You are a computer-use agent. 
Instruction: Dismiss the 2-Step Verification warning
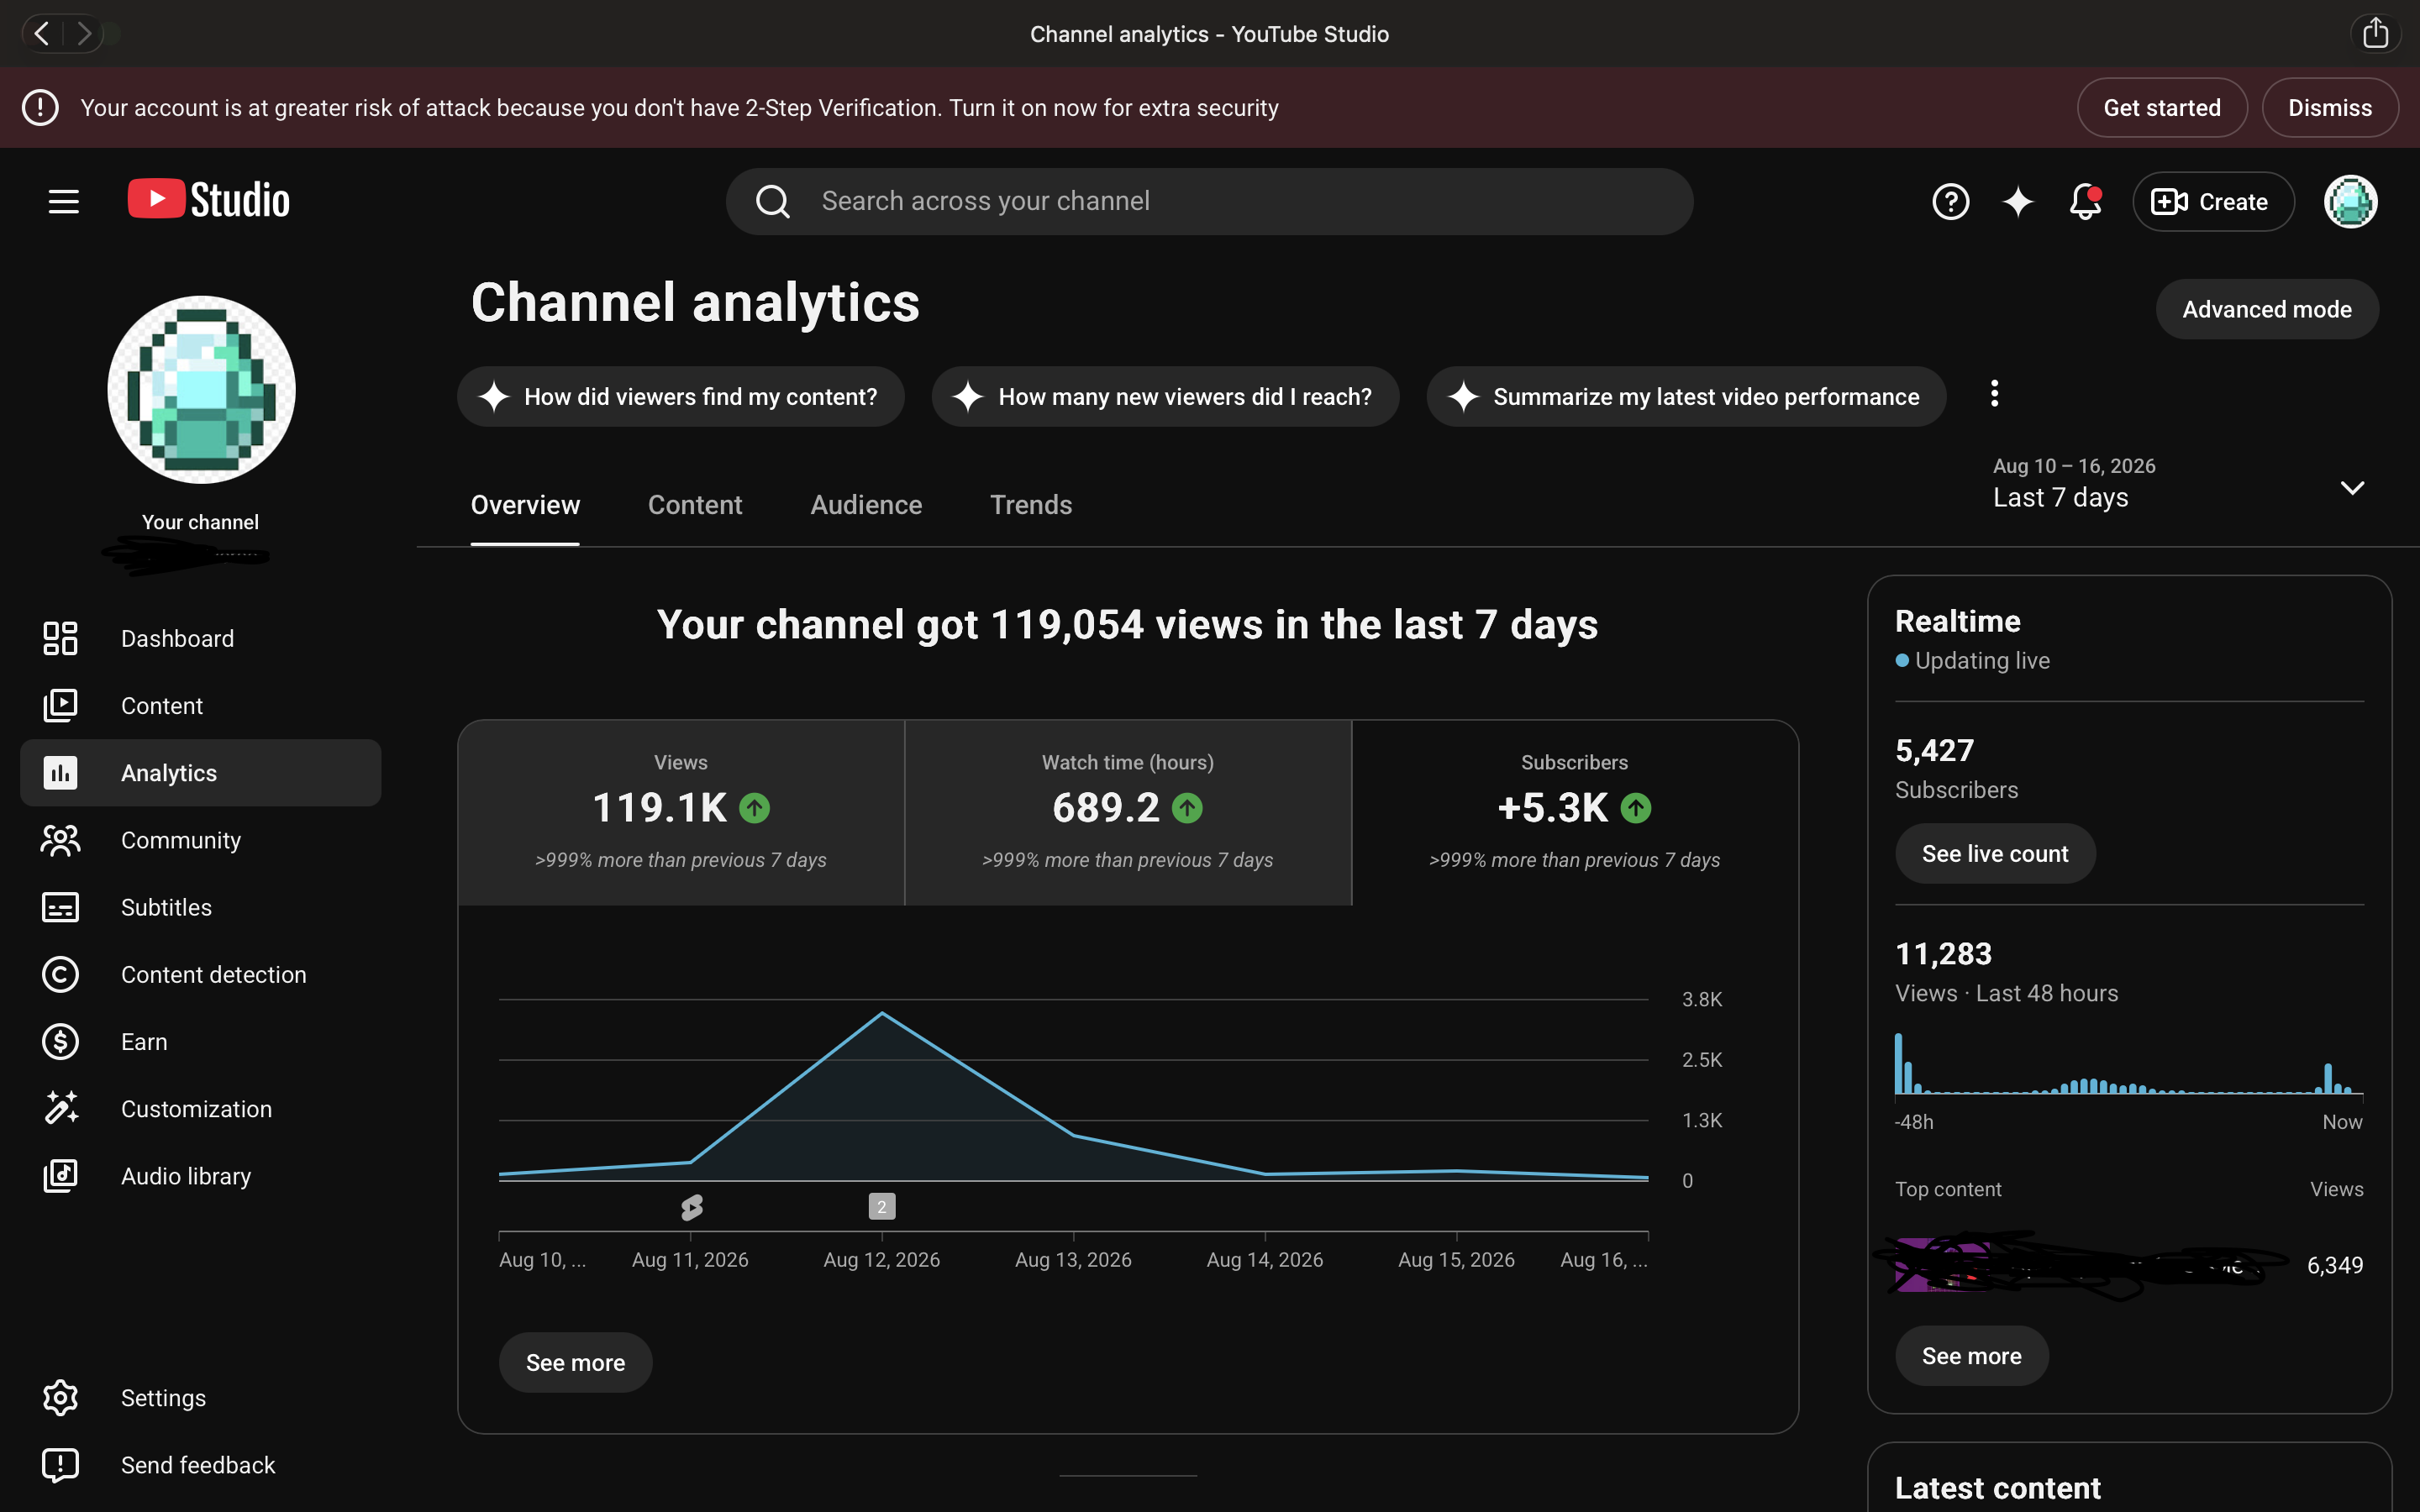(x=2329, y=108)
